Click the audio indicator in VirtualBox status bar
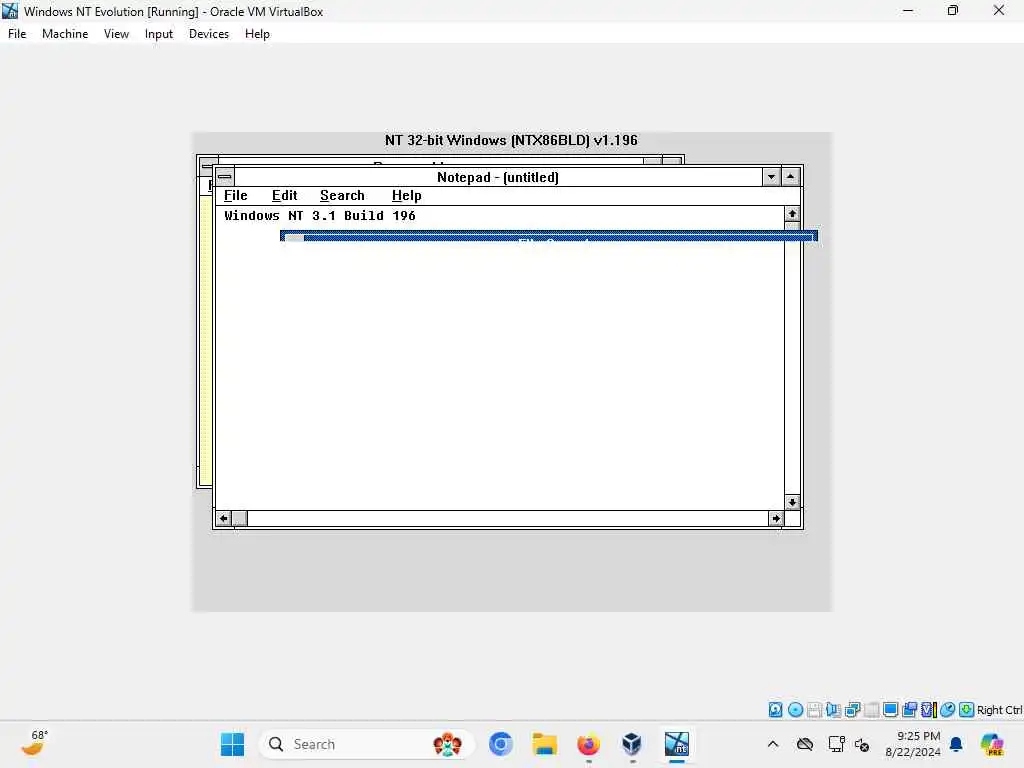The image size is (1024, 768). point(833,710)
